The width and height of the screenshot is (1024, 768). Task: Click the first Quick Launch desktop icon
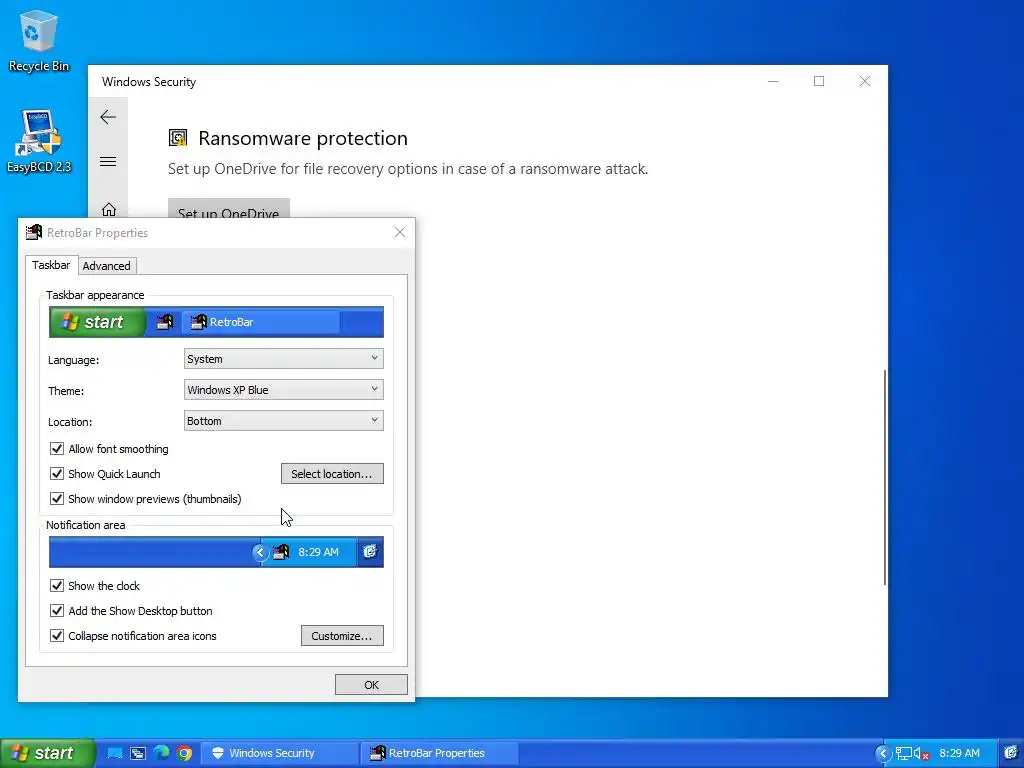115,753
